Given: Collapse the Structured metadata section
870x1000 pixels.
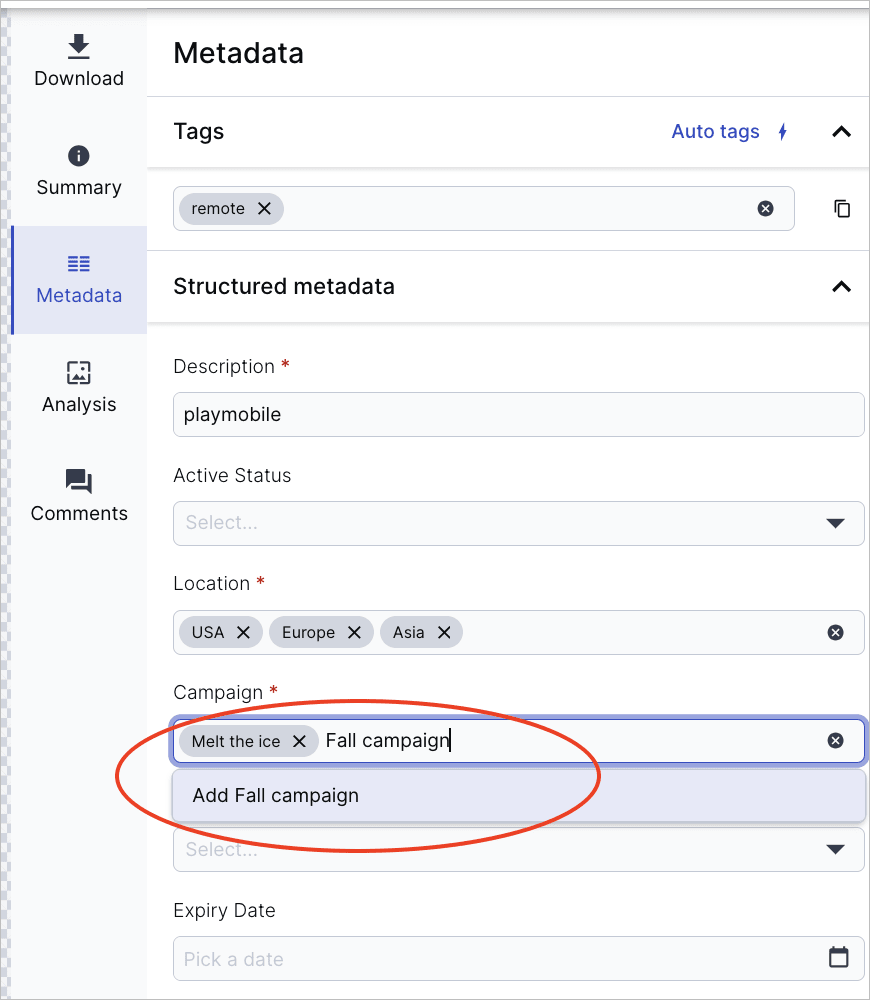Looking at the screenshot, I should (841, 287).
